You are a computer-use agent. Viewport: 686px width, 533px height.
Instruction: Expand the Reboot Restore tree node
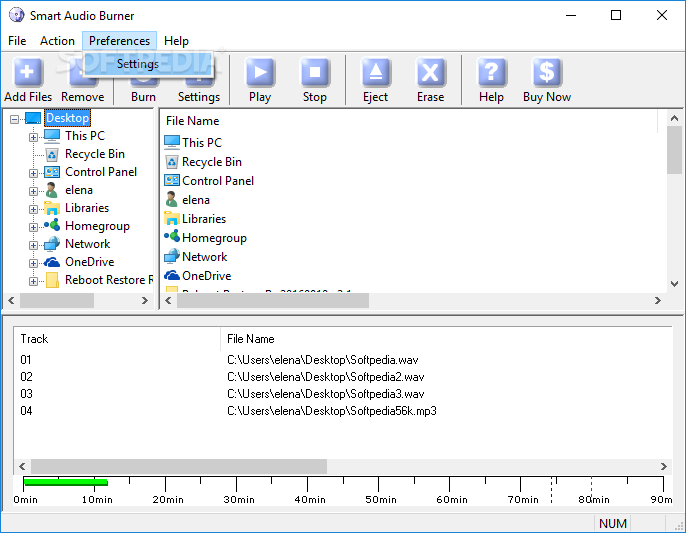click(33, 281)
